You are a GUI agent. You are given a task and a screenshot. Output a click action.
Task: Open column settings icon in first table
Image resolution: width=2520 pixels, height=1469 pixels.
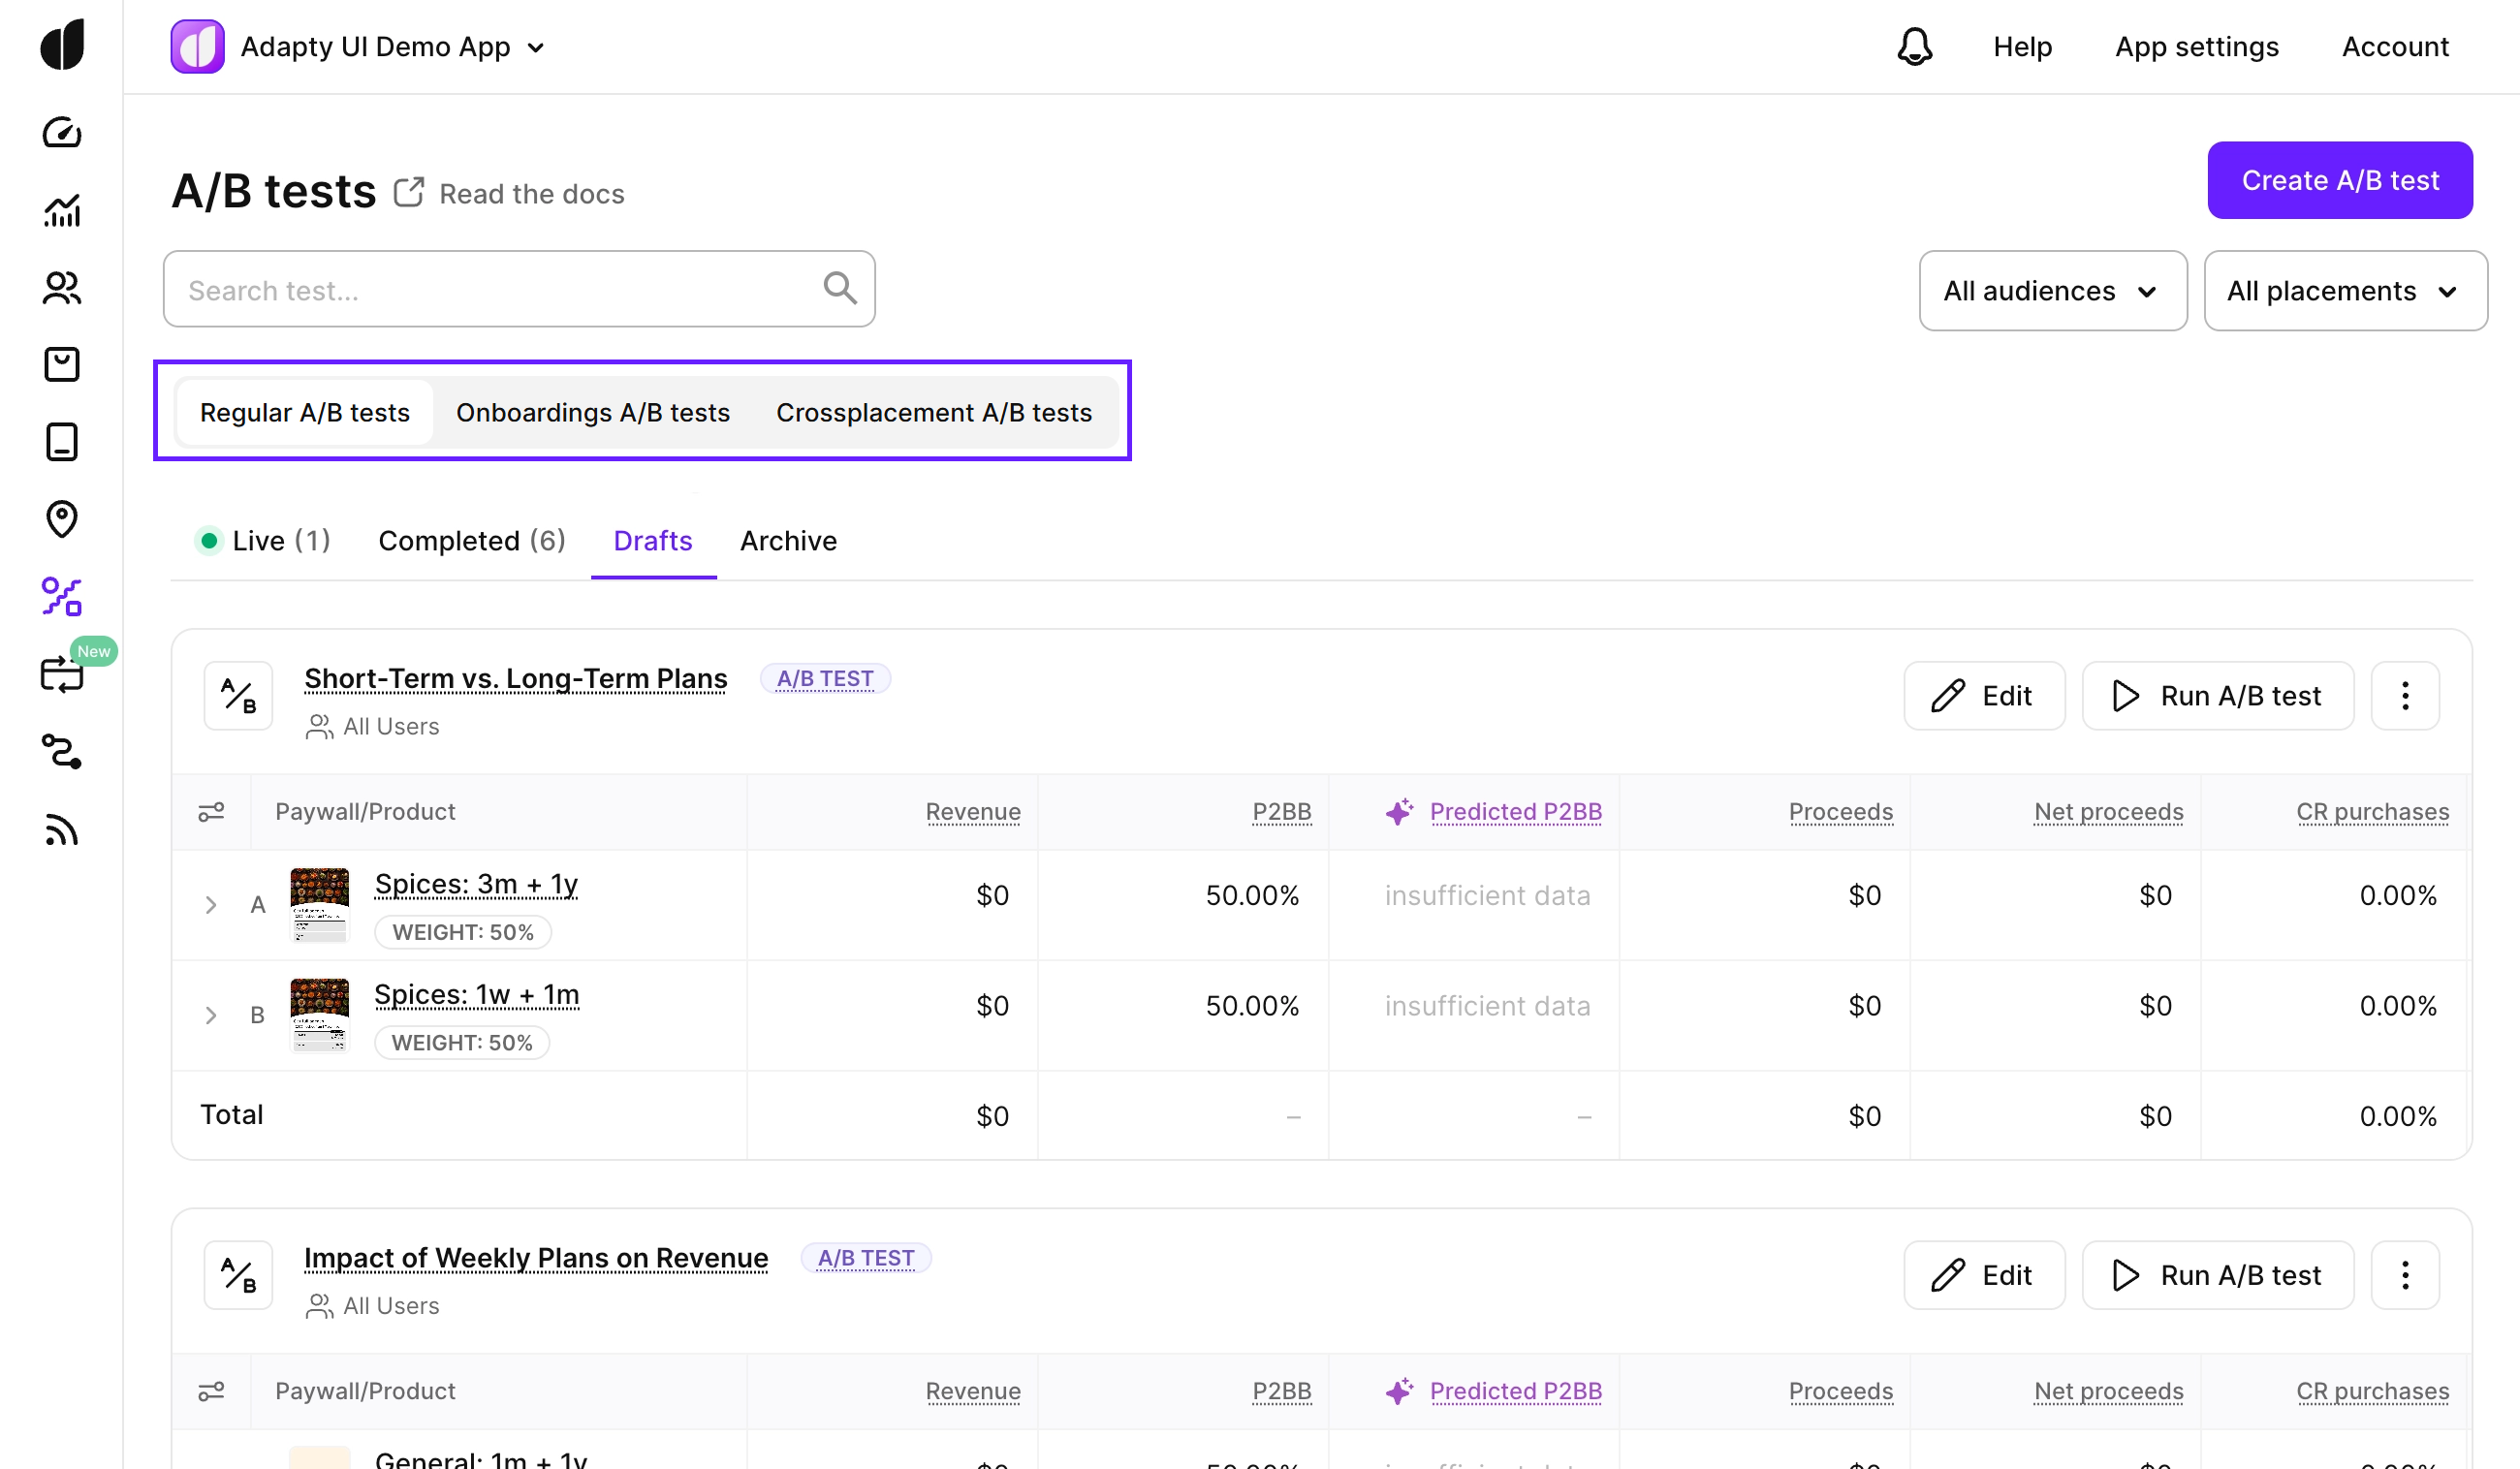coord(211,812)
